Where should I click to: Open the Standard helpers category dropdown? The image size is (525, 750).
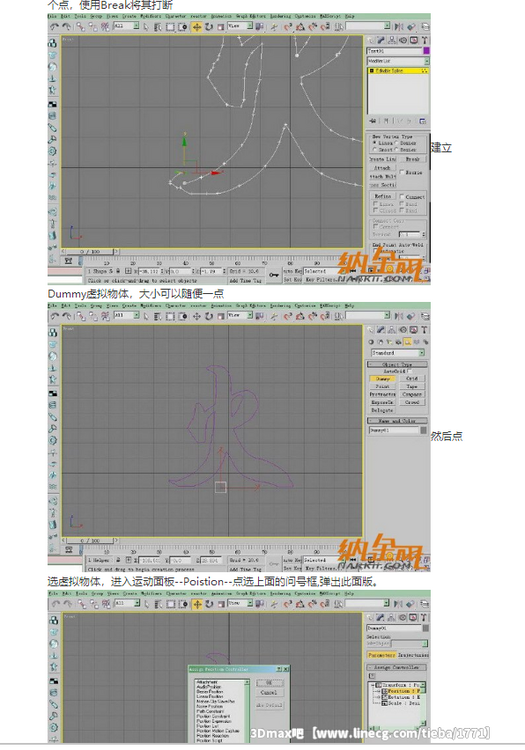(398, 353)
